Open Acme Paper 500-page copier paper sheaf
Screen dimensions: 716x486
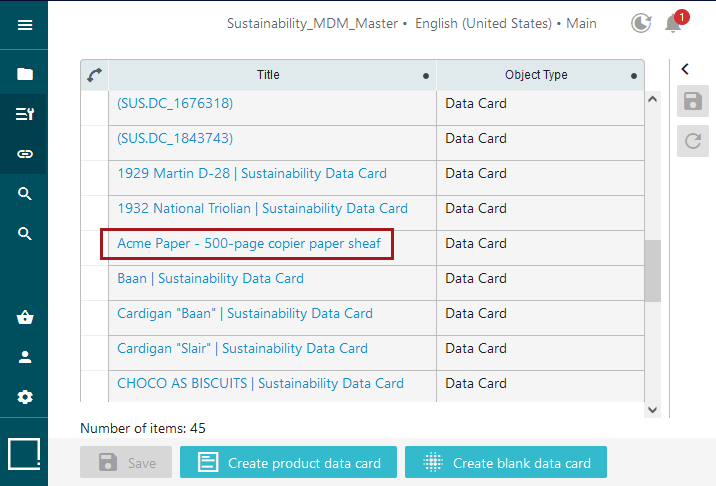pos(249,243)
